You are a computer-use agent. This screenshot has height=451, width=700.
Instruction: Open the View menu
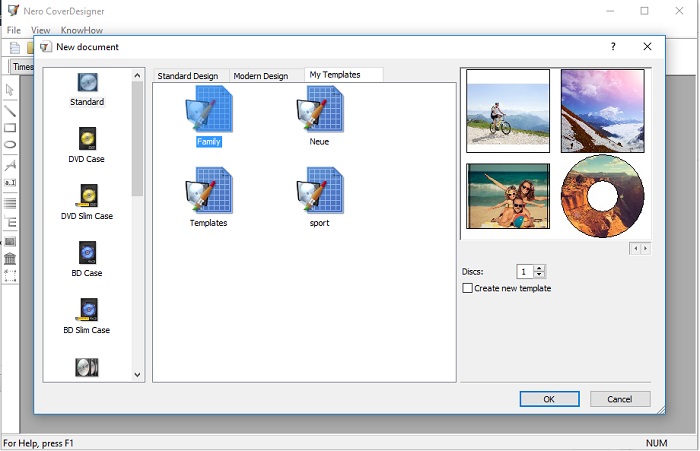40,30
